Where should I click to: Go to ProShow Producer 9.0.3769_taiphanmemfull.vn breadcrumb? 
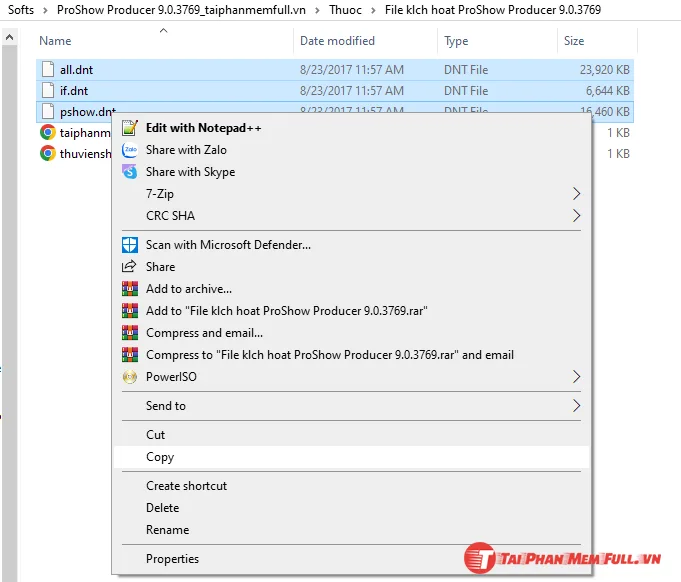pyautogui.click(x=181, y=10)
